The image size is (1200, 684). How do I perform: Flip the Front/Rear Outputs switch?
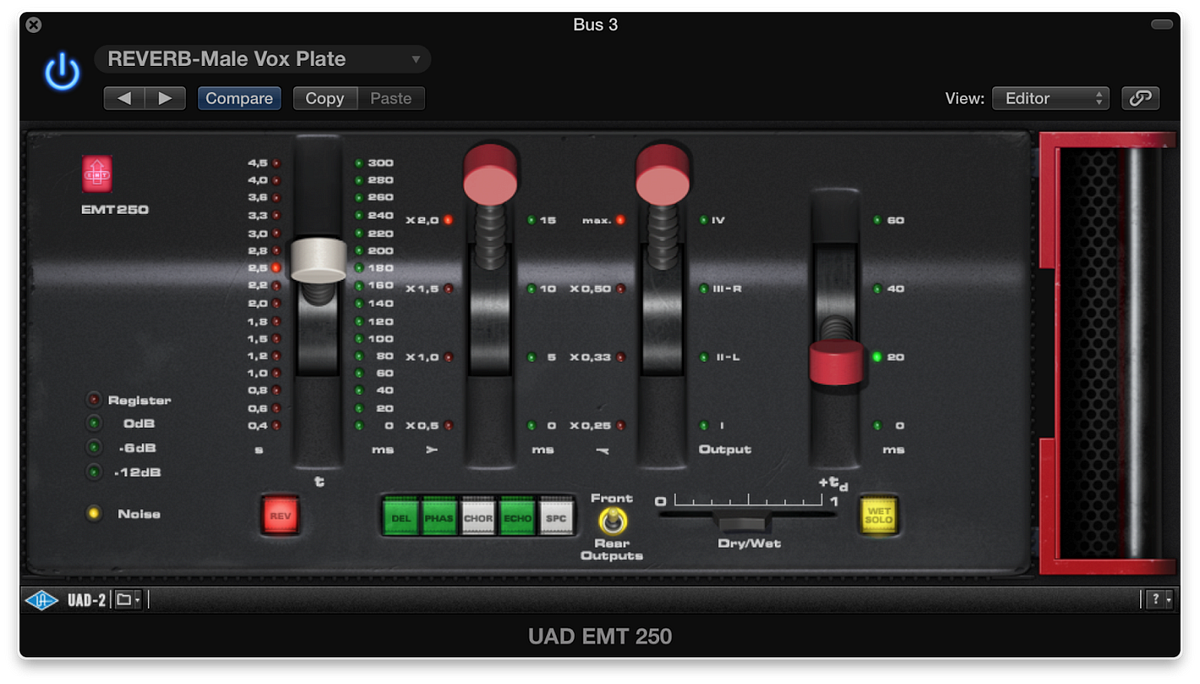tap(613, 520)
